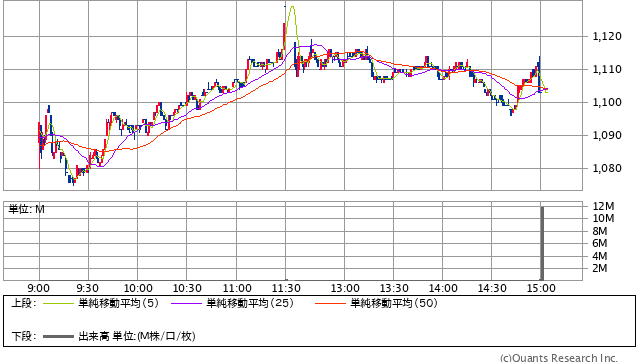Screen dimensions: 638x362
Task: Click the 13:30 time axis label
Action: [394, 288]
